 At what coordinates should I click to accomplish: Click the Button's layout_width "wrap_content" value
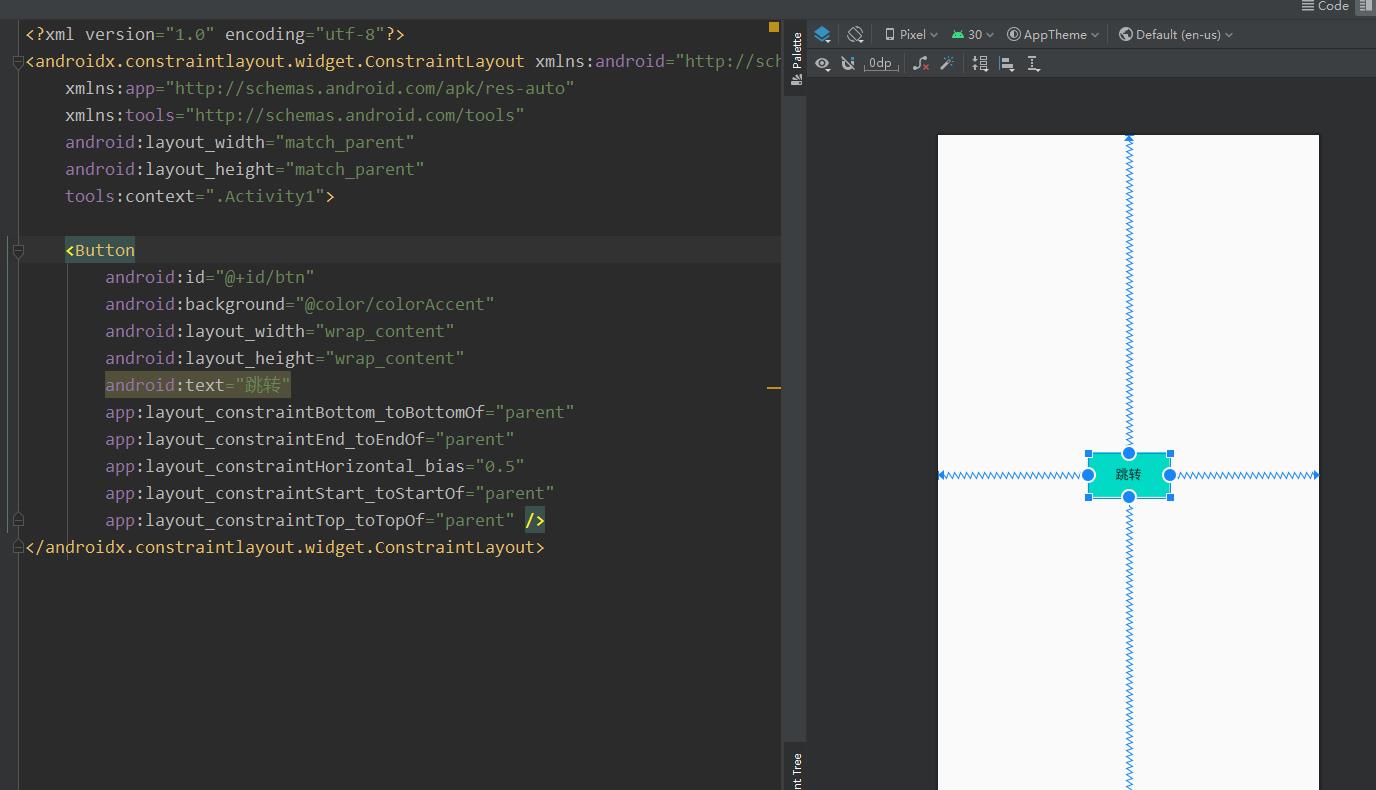click(x=385, y=331)
